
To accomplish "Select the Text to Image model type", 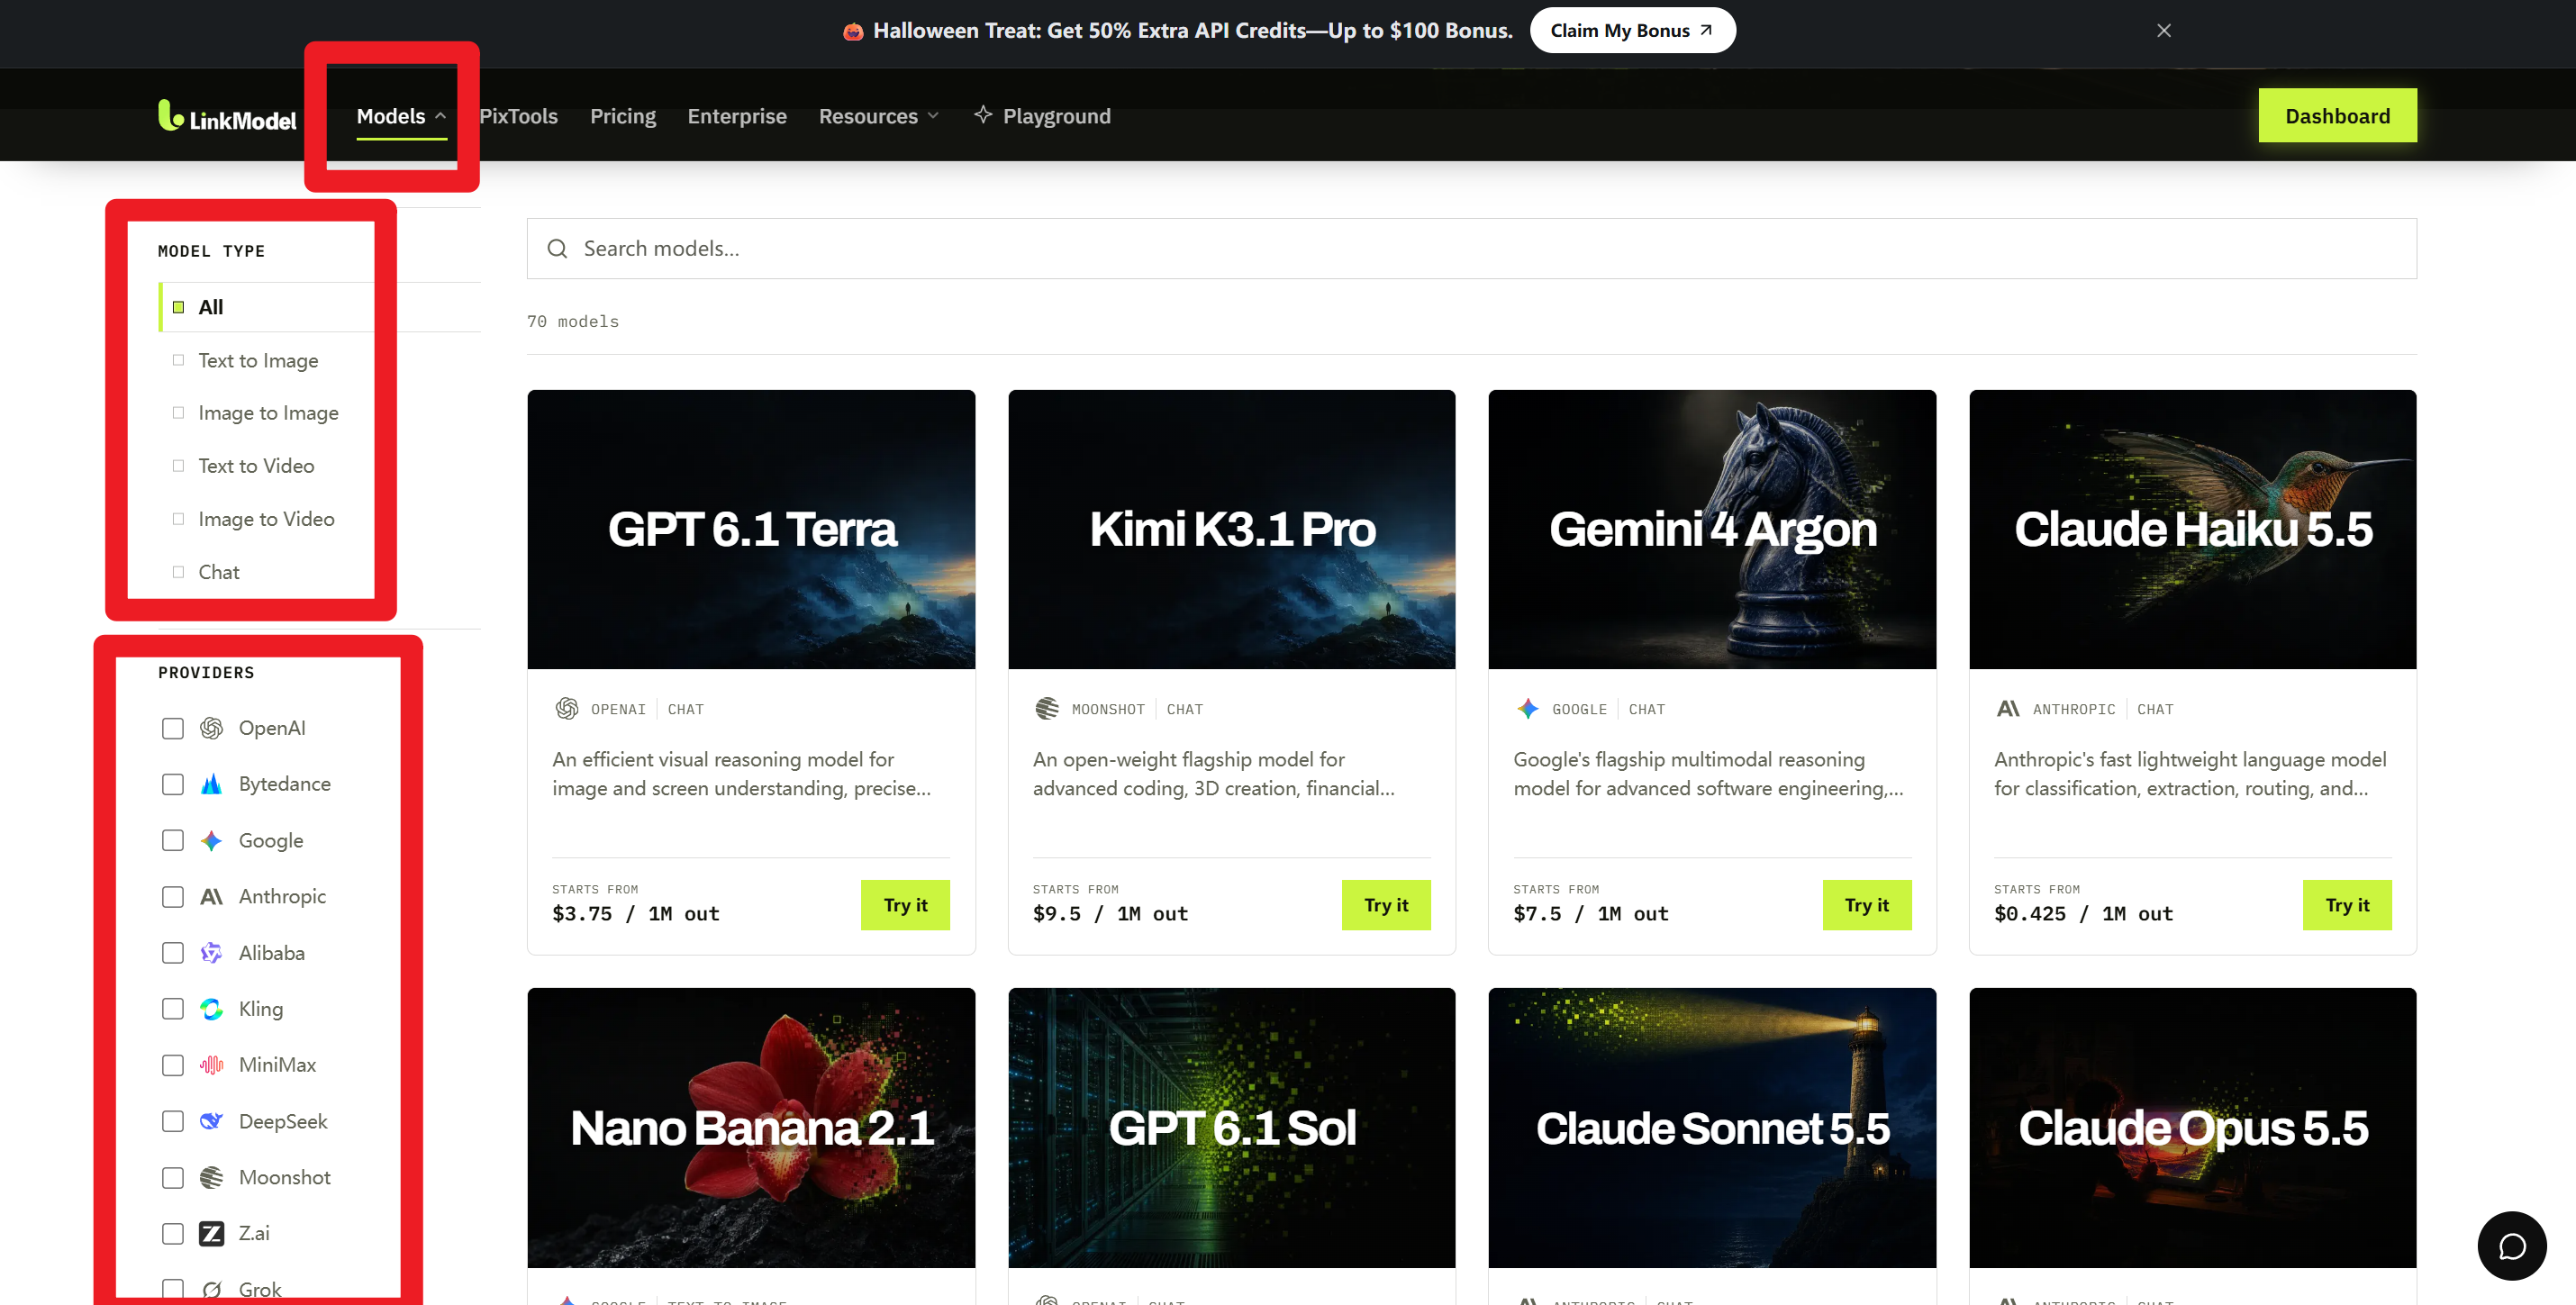I will (x=258, y=361).
